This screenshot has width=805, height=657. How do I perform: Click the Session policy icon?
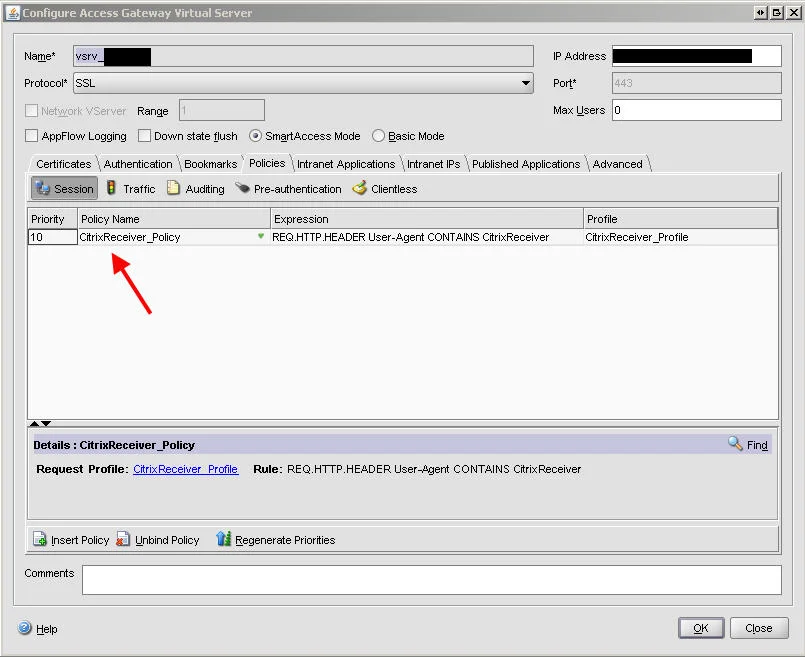tap(42, 188)
